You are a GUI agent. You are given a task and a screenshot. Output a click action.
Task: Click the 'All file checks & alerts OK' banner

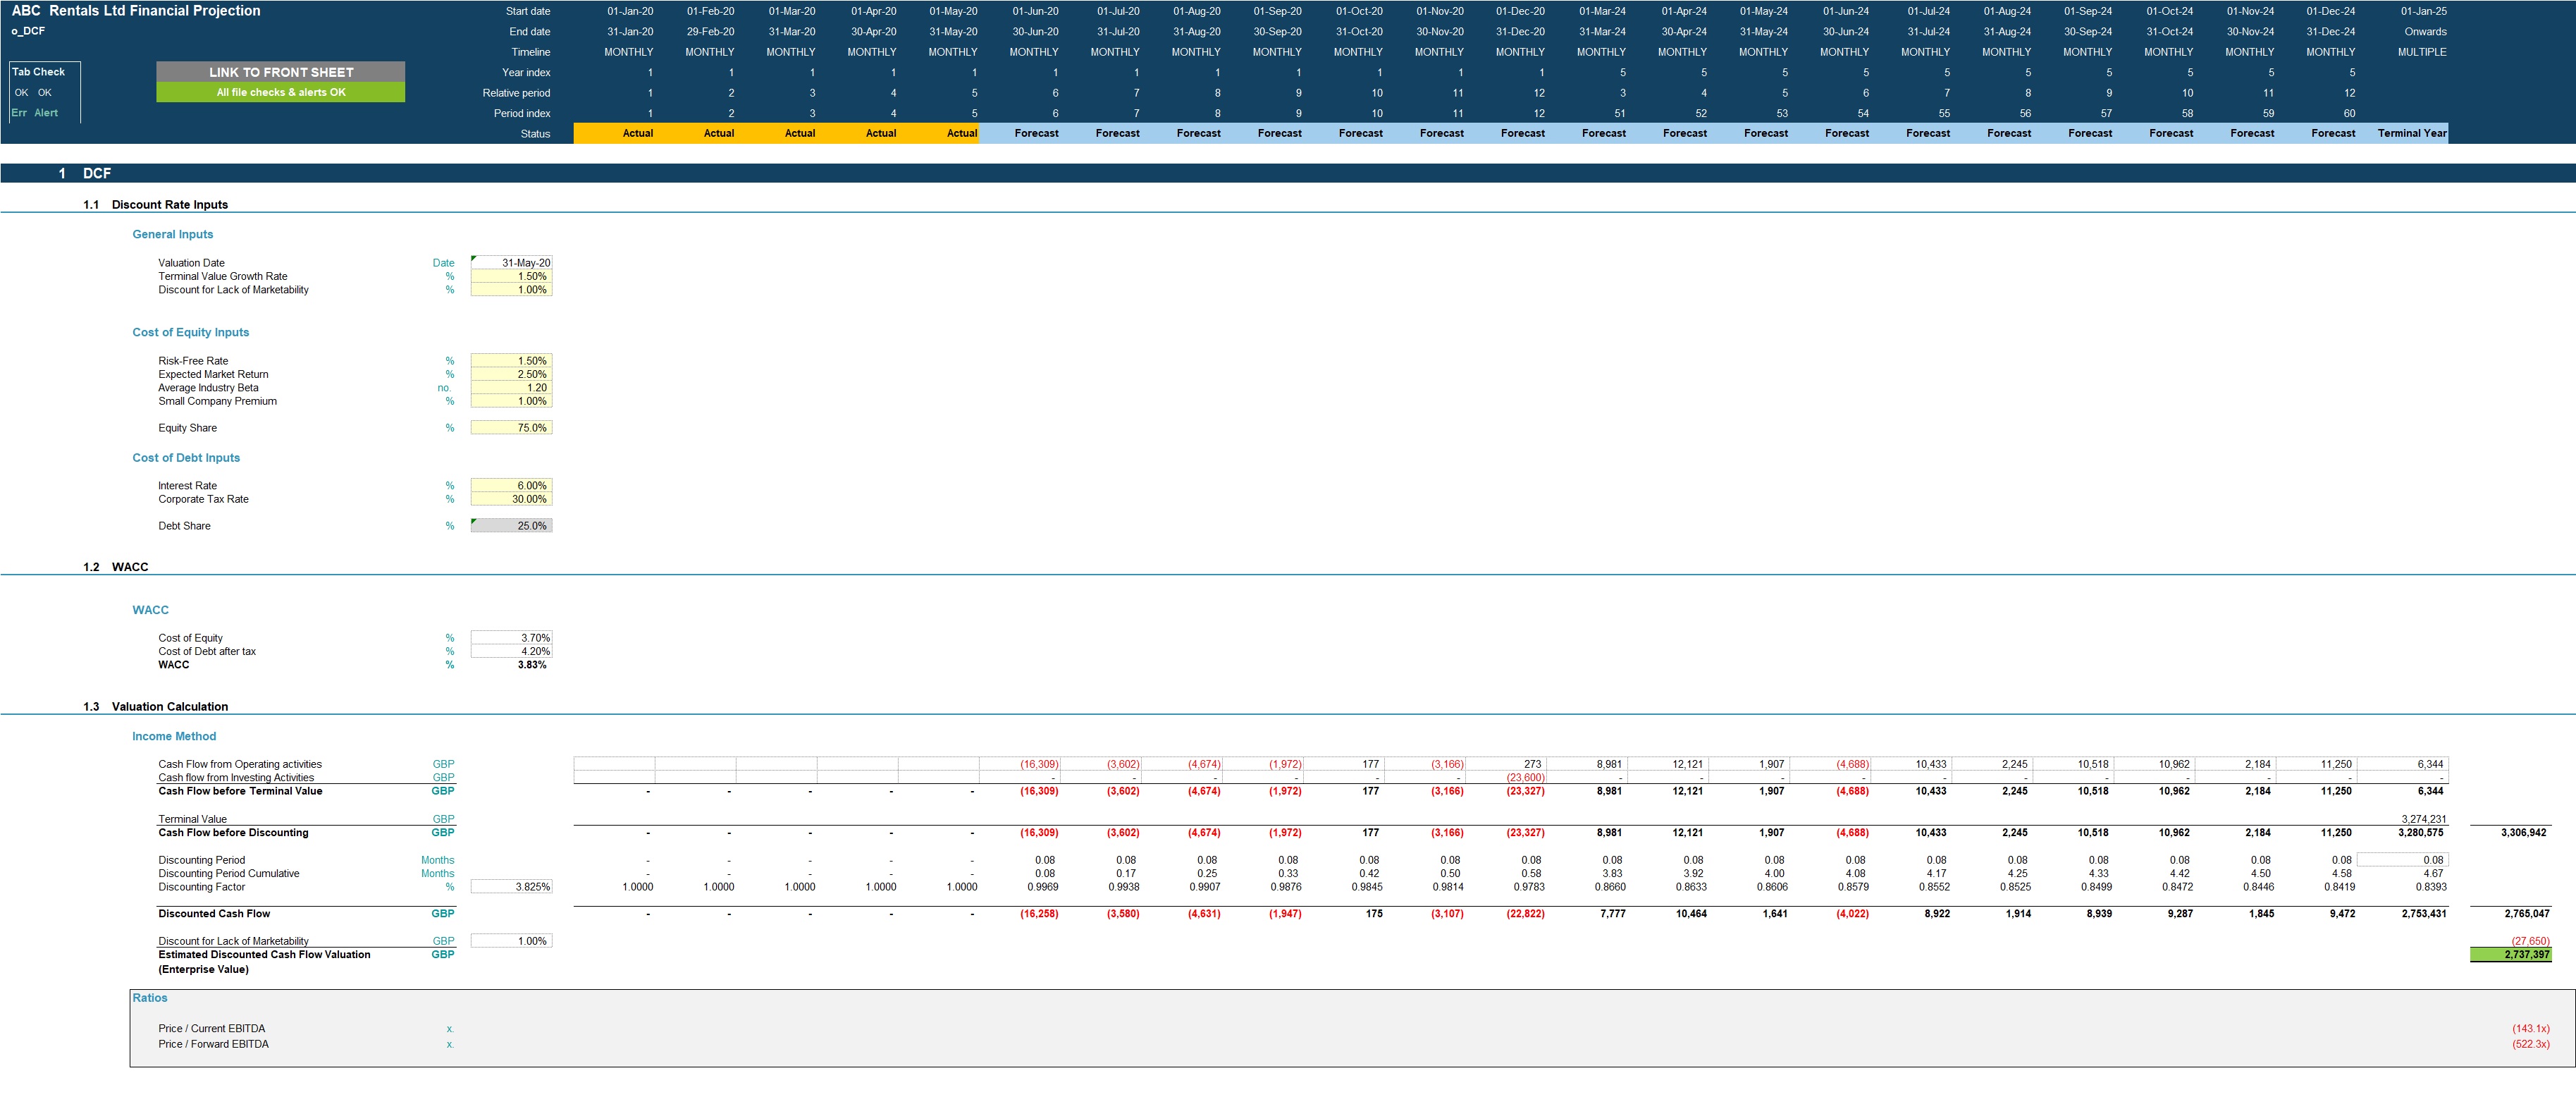click(280, 92)
